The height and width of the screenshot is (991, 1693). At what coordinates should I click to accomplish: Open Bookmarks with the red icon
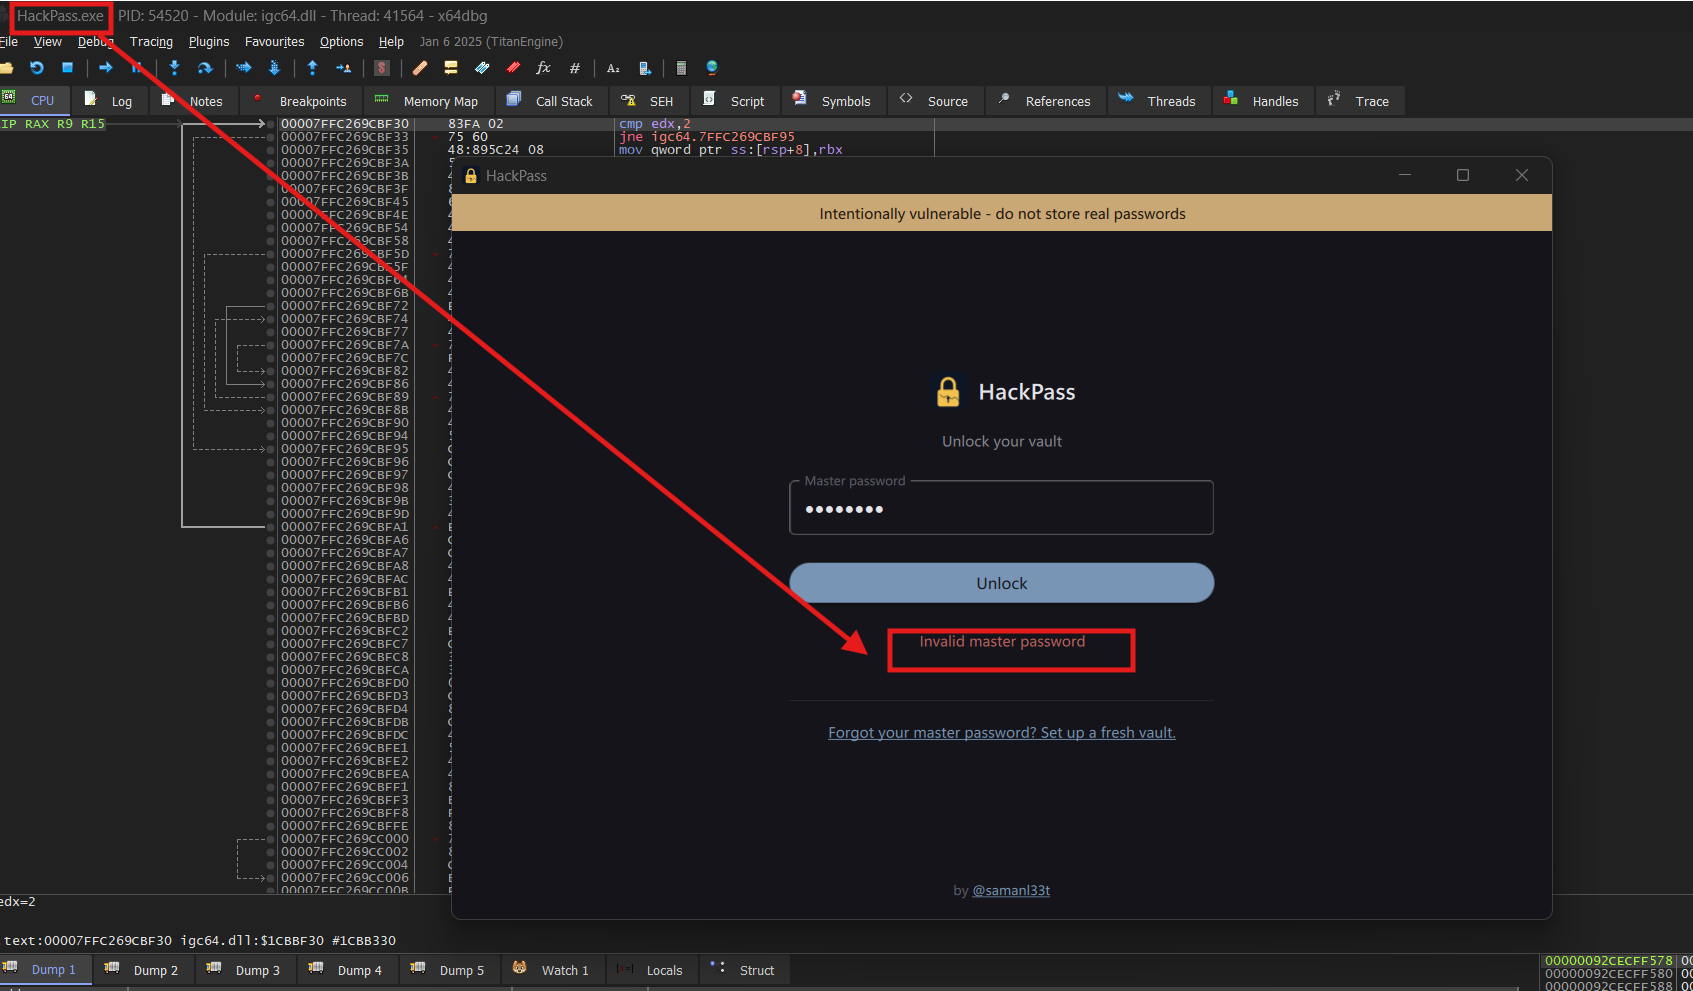tap(513, 68)
